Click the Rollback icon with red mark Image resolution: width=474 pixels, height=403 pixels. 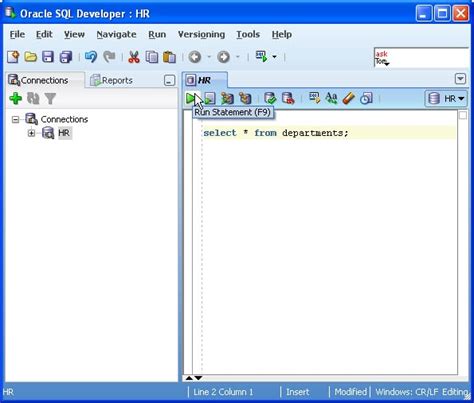coord(288,98)
